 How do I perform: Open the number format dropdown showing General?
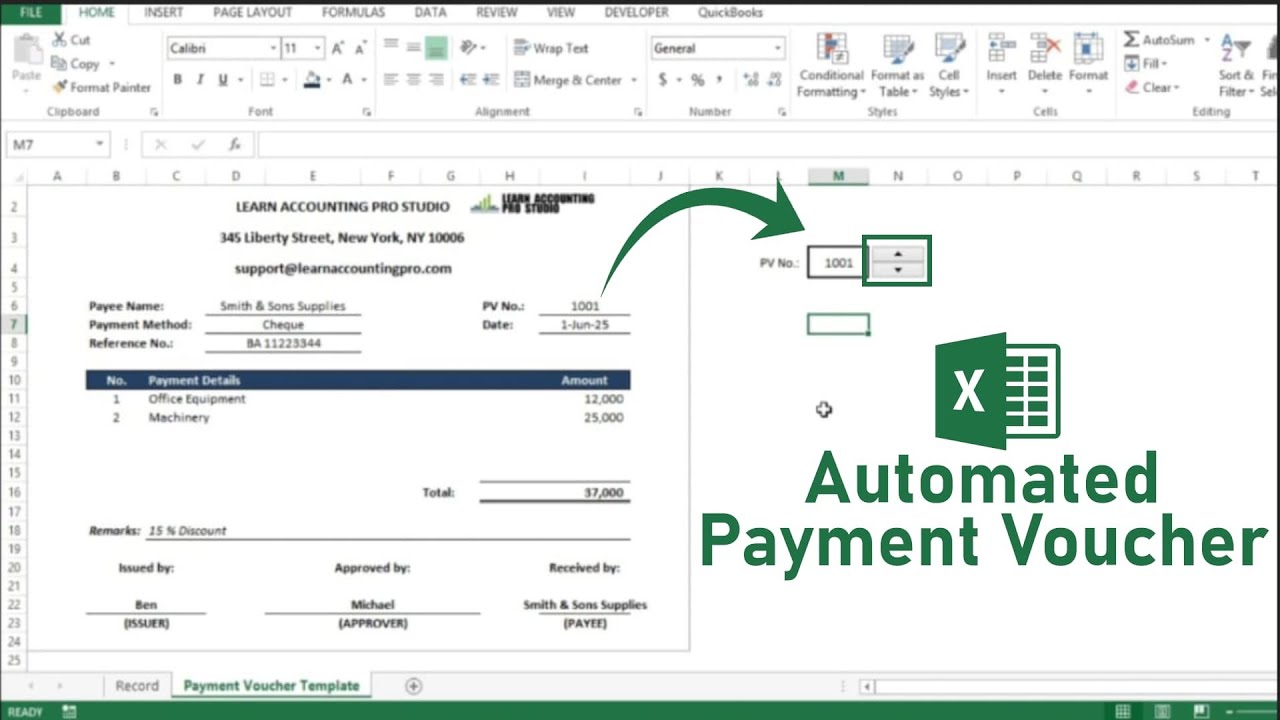pos(776,47)
